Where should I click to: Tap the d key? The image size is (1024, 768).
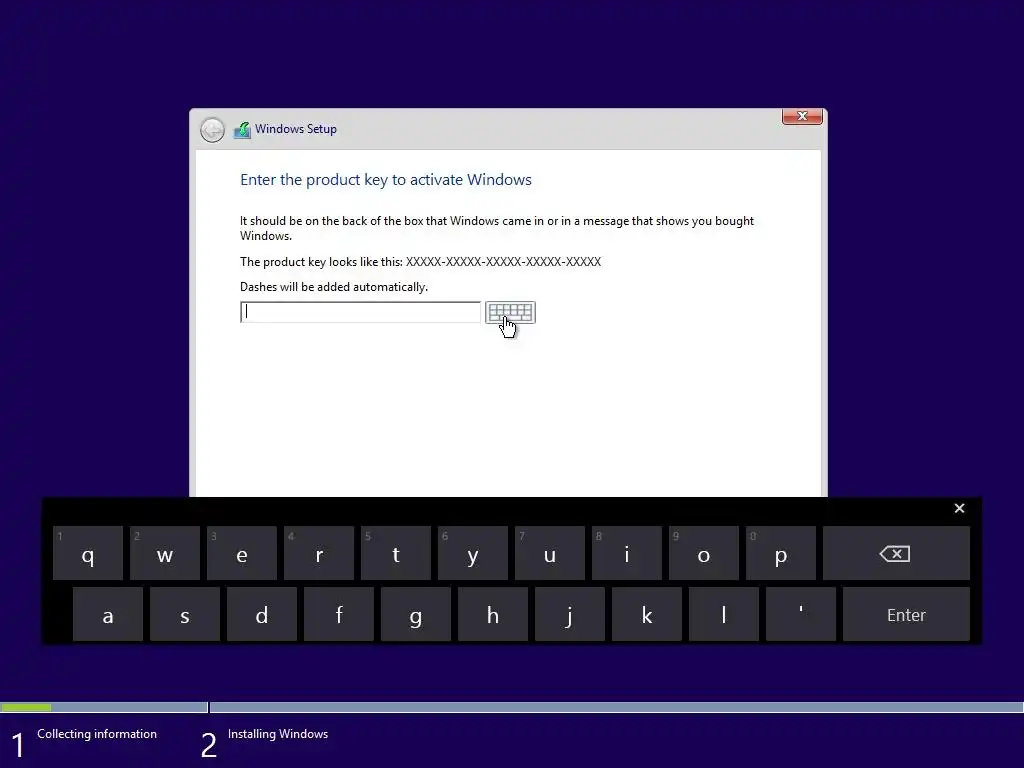pyautogui.click(x=262, y=614)
